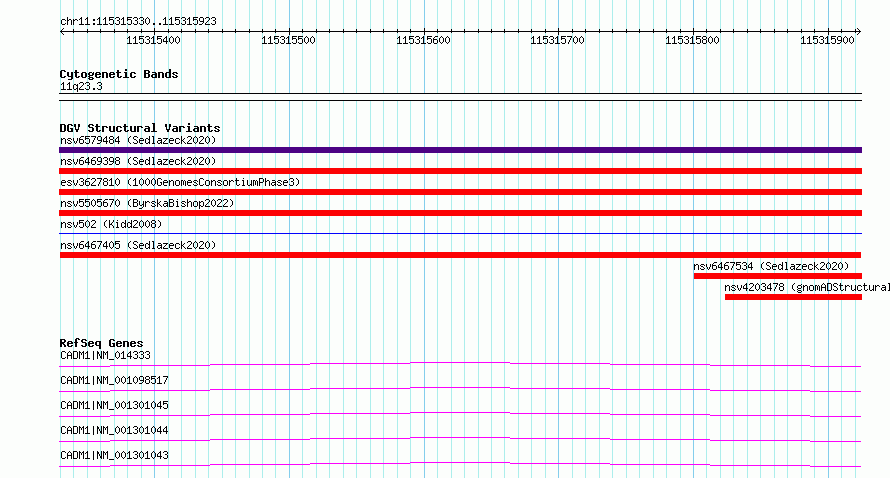Click the left arrow end of the ruler
This screenshot has width=890, height=478.
[x=62, y=32]
